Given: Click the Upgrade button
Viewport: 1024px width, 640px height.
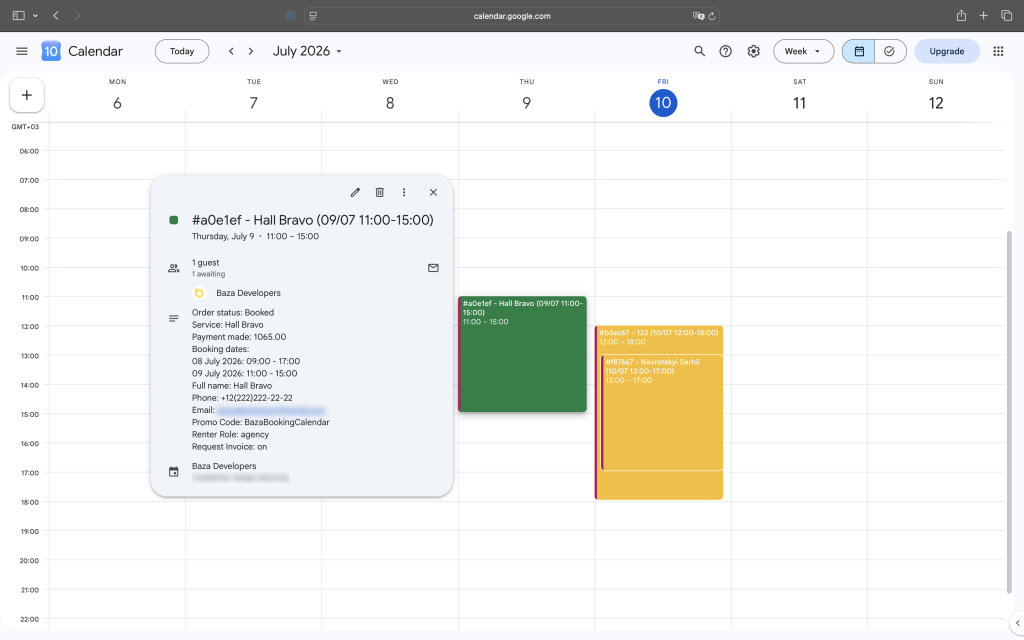Looking at the screenshot, I should (x=946, y=51).
